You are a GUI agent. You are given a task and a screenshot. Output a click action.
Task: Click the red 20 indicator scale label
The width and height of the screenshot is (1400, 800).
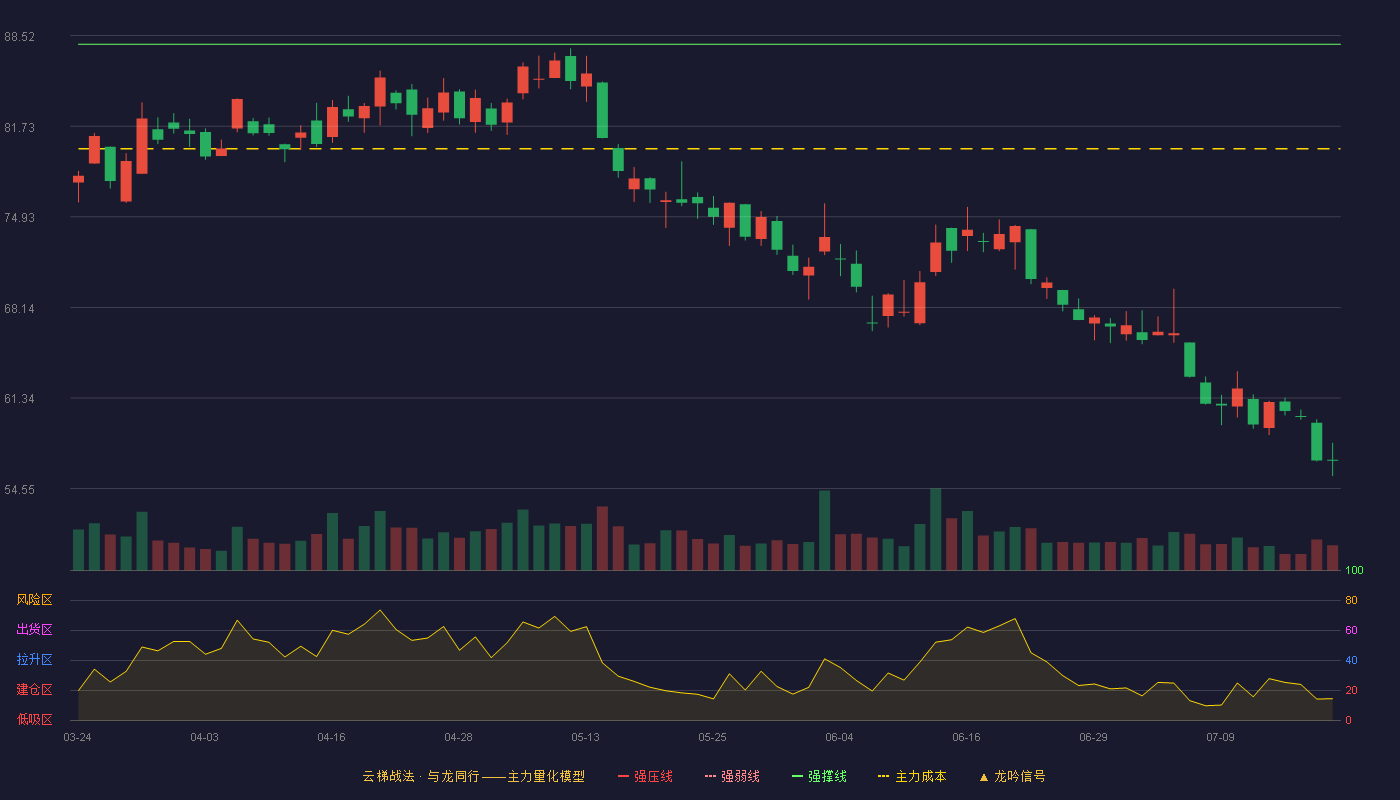coord(1351,690)
